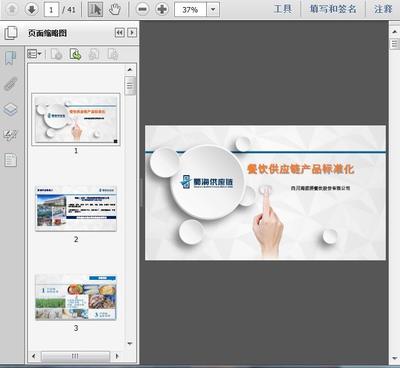Open the 填写和签名 pane
This screenshot has width=400, height=368.
(333, 9)
